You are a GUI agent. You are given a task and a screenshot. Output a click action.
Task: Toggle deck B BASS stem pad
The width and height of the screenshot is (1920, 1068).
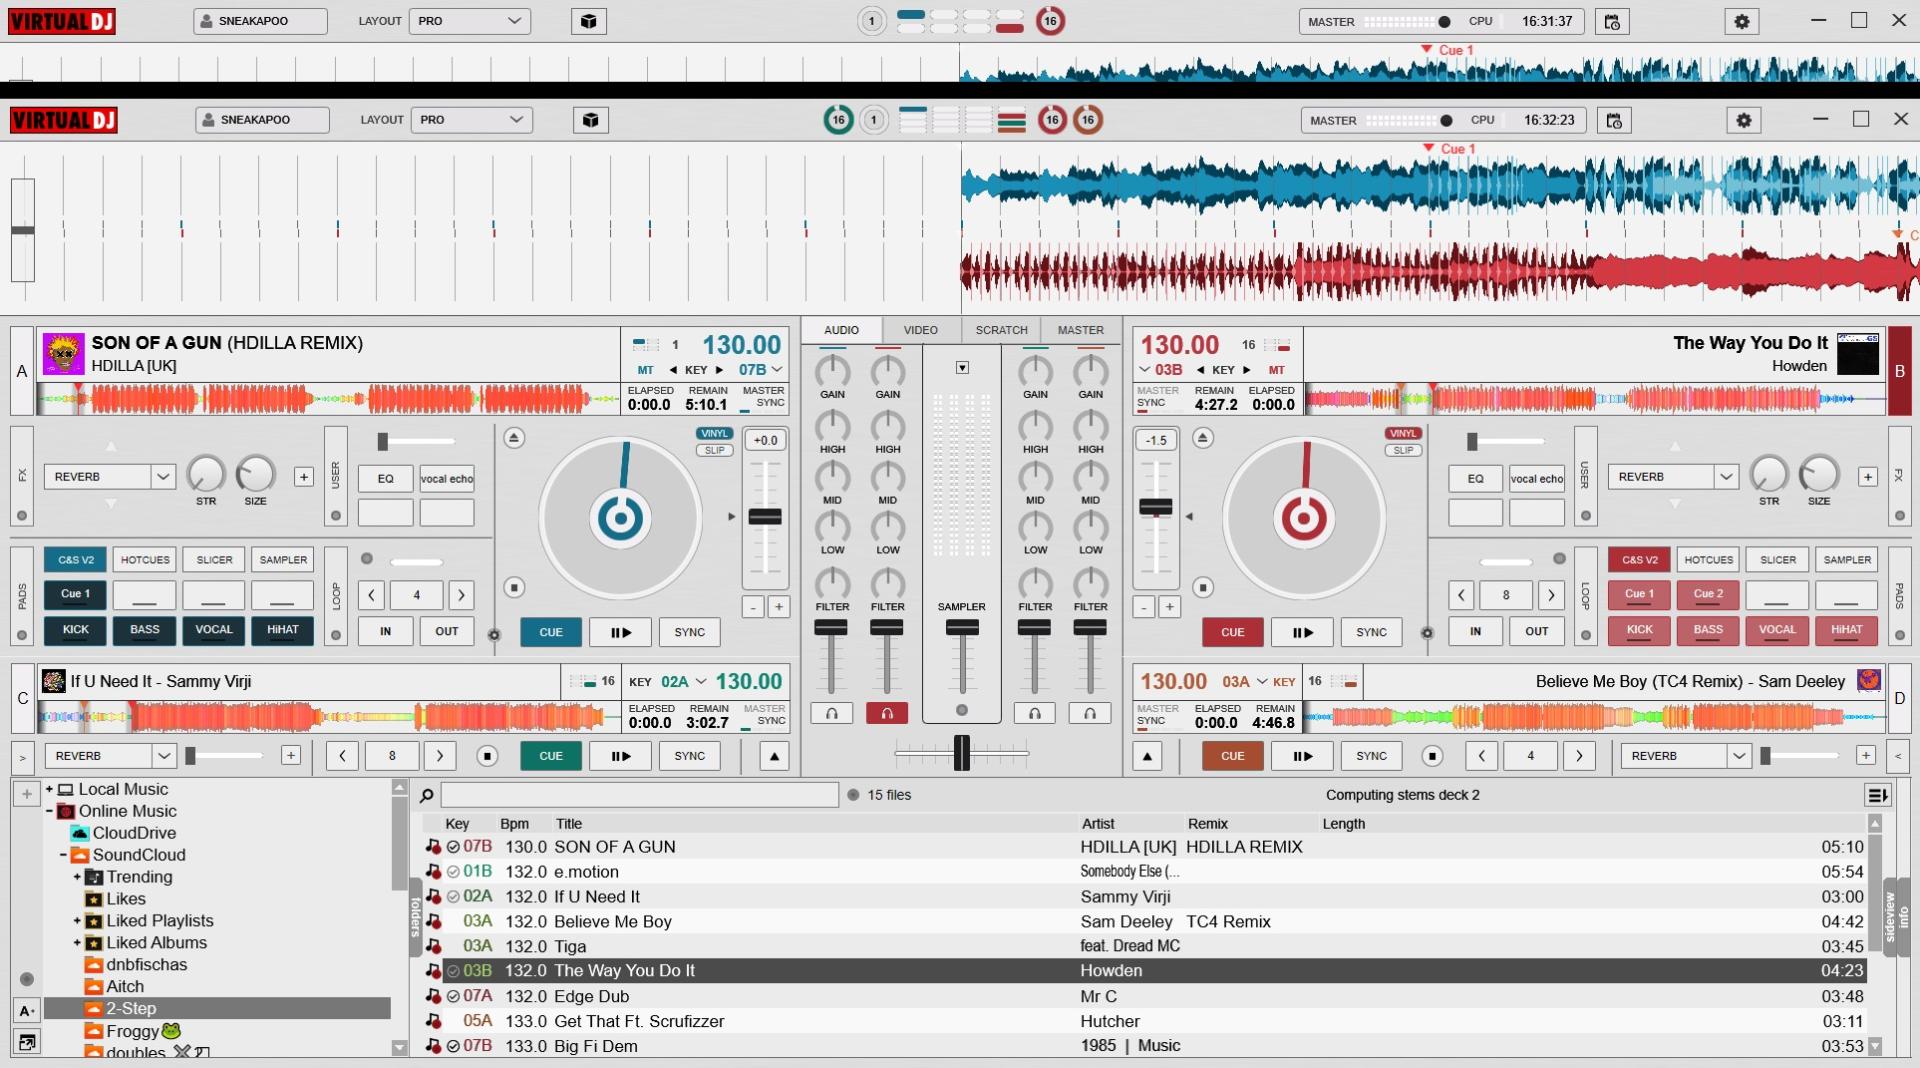1708,630
